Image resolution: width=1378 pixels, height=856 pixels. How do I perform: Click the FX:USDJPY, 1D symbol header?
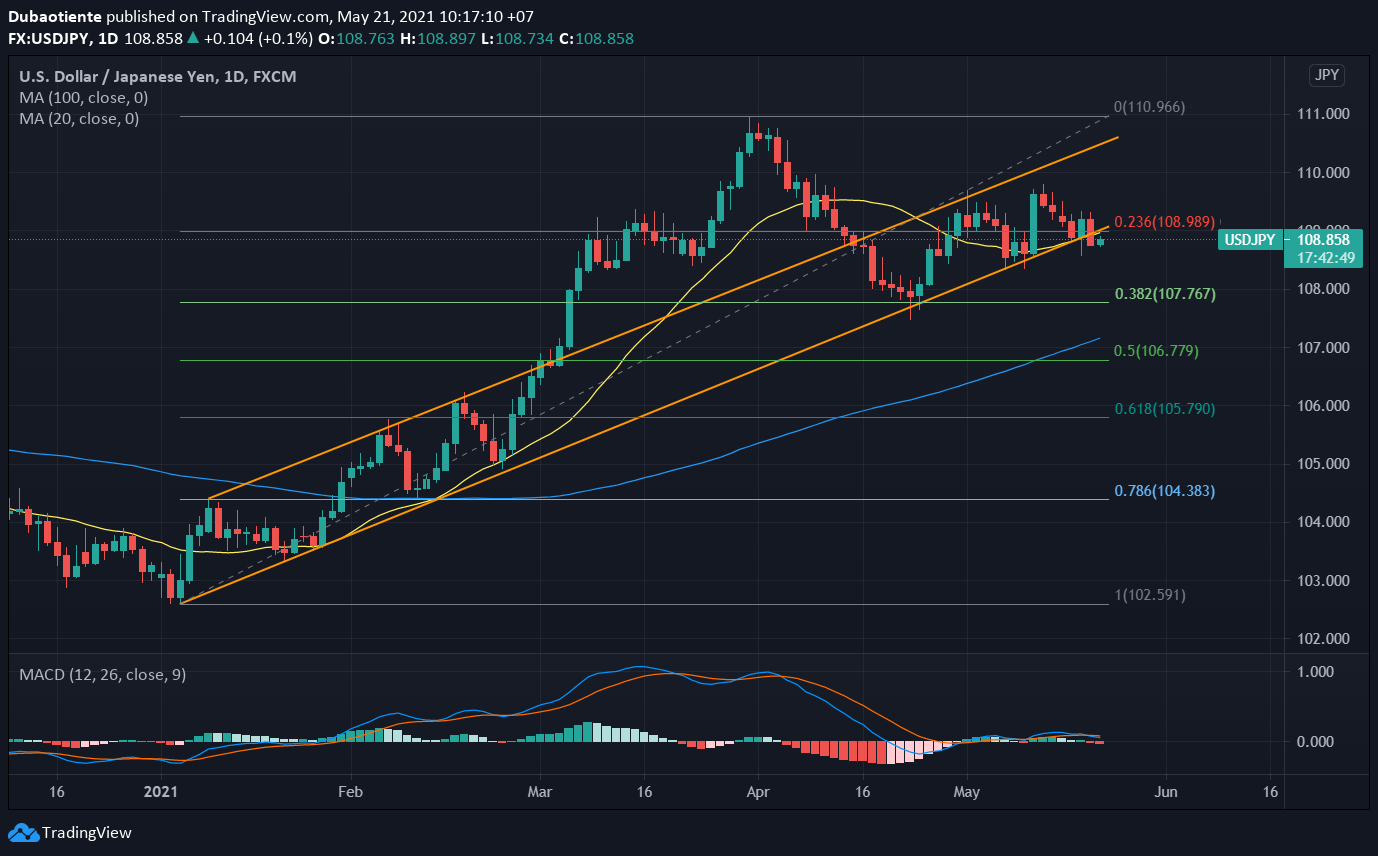(x=63, y=39)
